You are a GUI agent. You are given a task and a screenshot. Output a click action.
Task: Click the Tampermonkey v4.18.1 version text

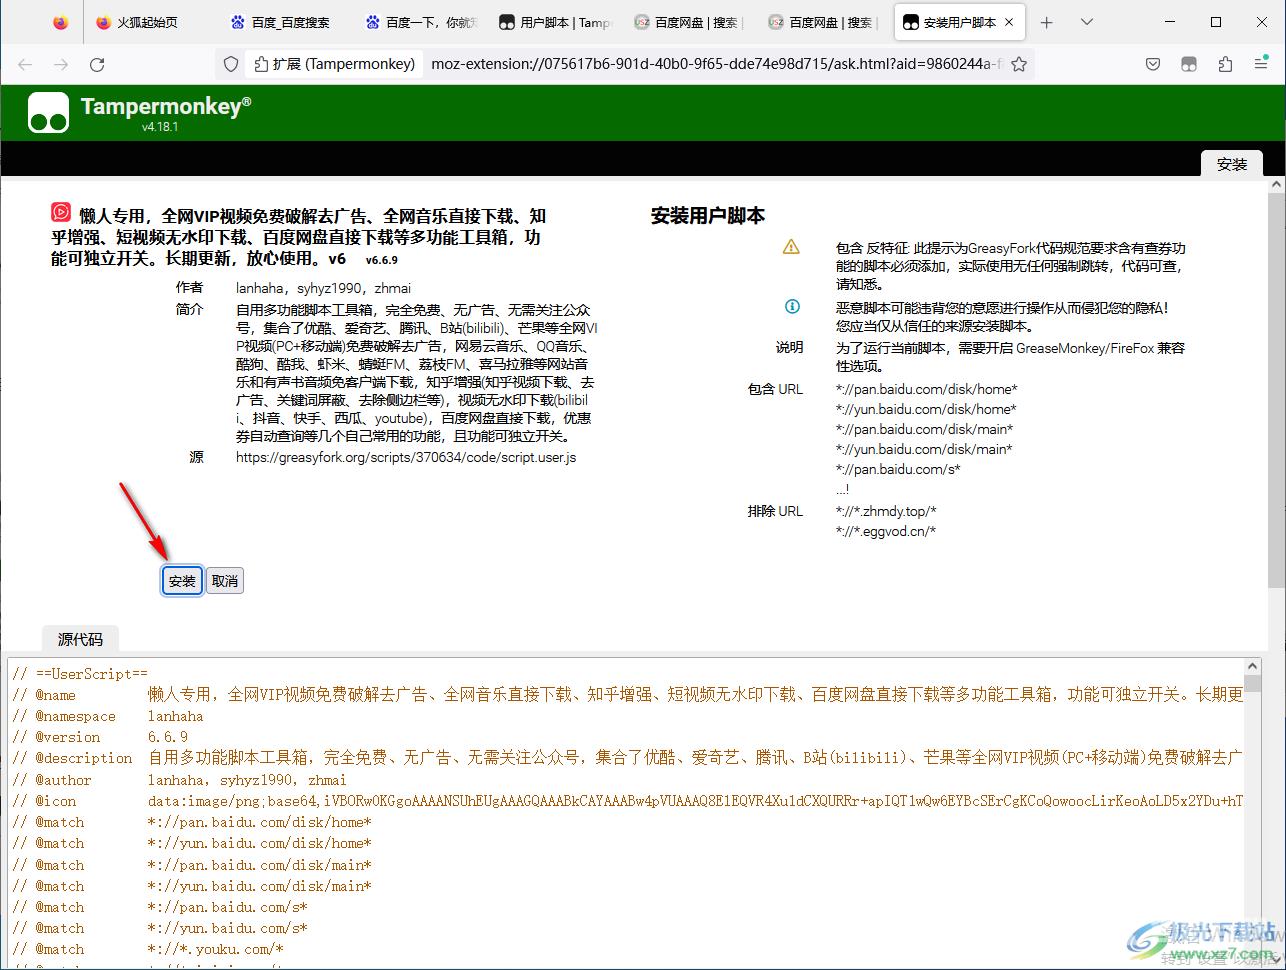(160, 127)
